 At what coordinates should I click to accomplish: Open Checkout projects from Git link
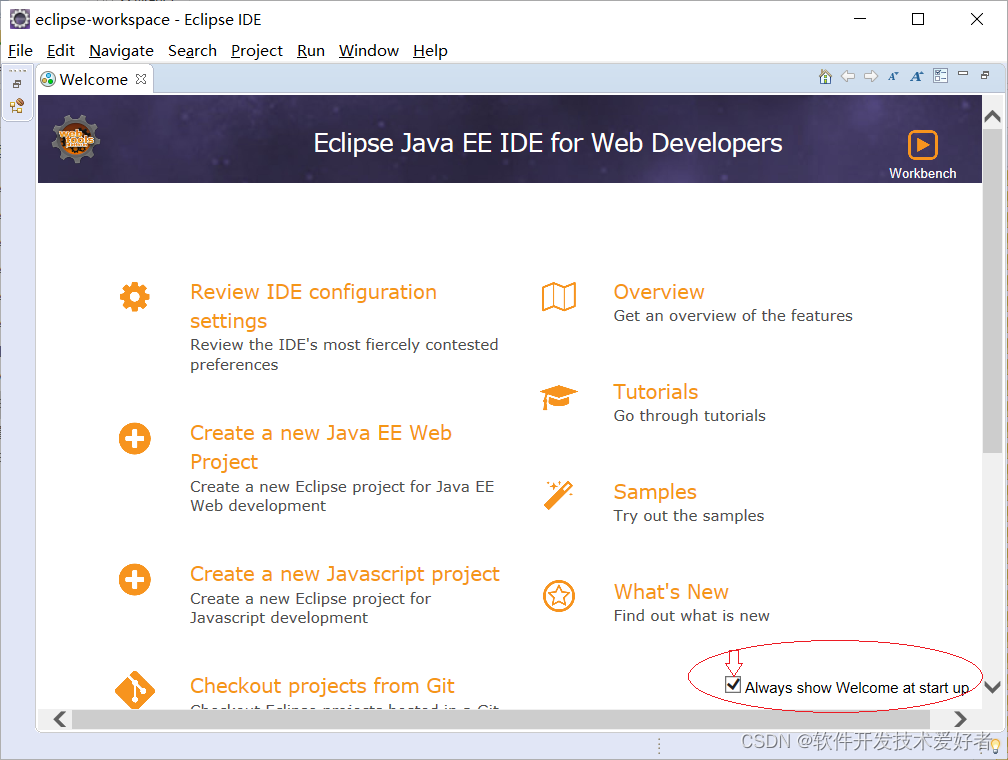click(322, 685)
